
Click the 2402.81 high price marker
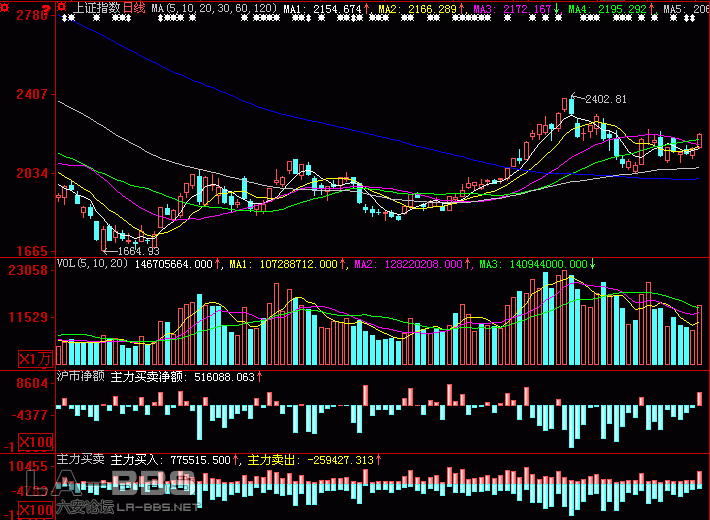pos(605,99)
